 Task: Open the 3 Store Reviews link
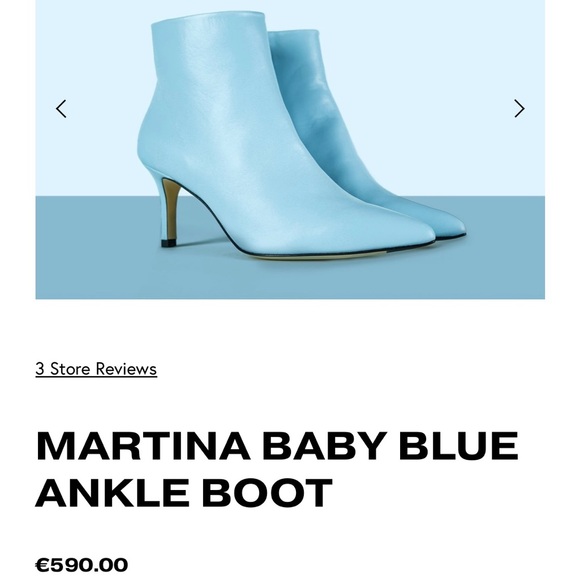click(96, 369)
